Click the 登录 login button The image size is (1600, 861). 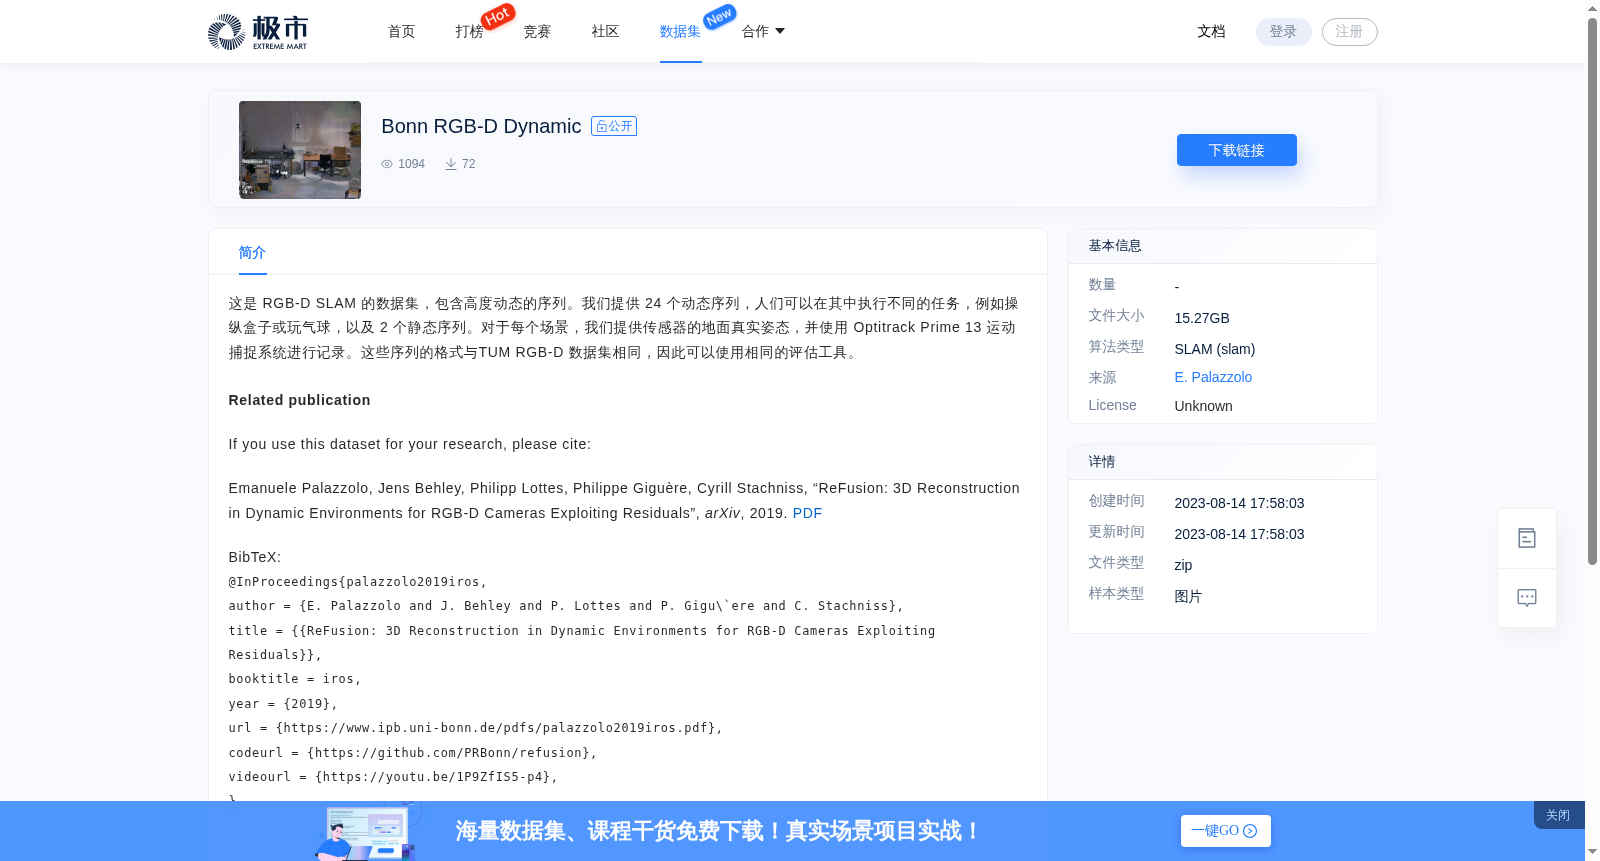1283,32
